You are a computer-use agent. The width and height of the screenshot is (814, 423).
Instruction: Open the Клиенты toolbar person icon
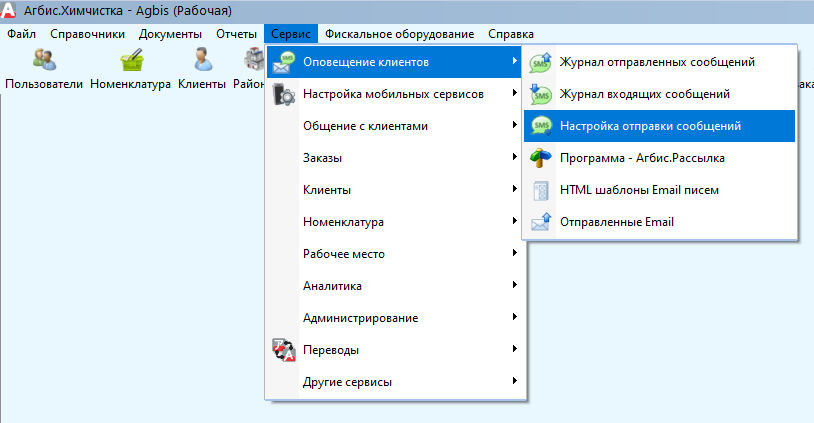click(202, 59)
